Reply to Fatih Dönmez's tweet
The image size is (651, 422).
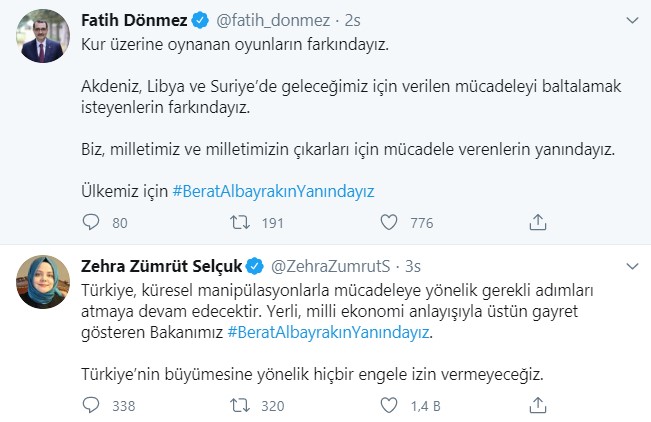point(91,221)
